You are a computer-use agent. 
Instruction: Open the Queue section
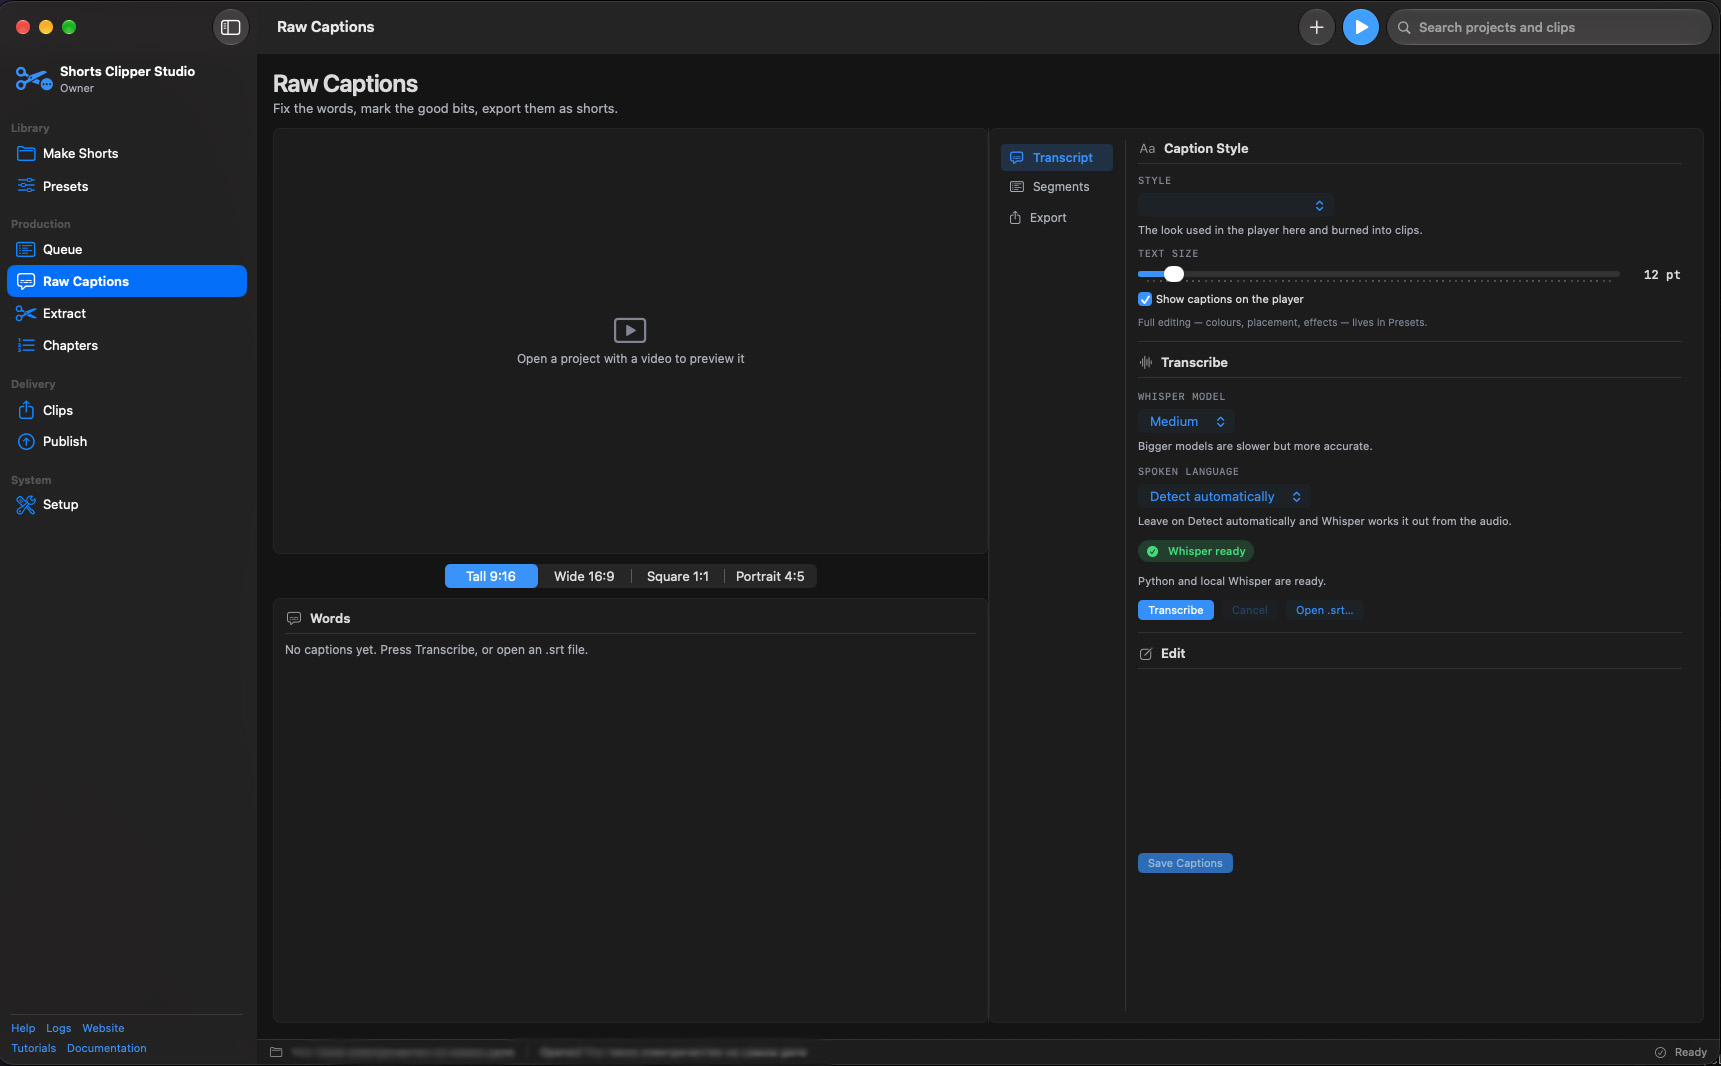(x=127, y=249)
